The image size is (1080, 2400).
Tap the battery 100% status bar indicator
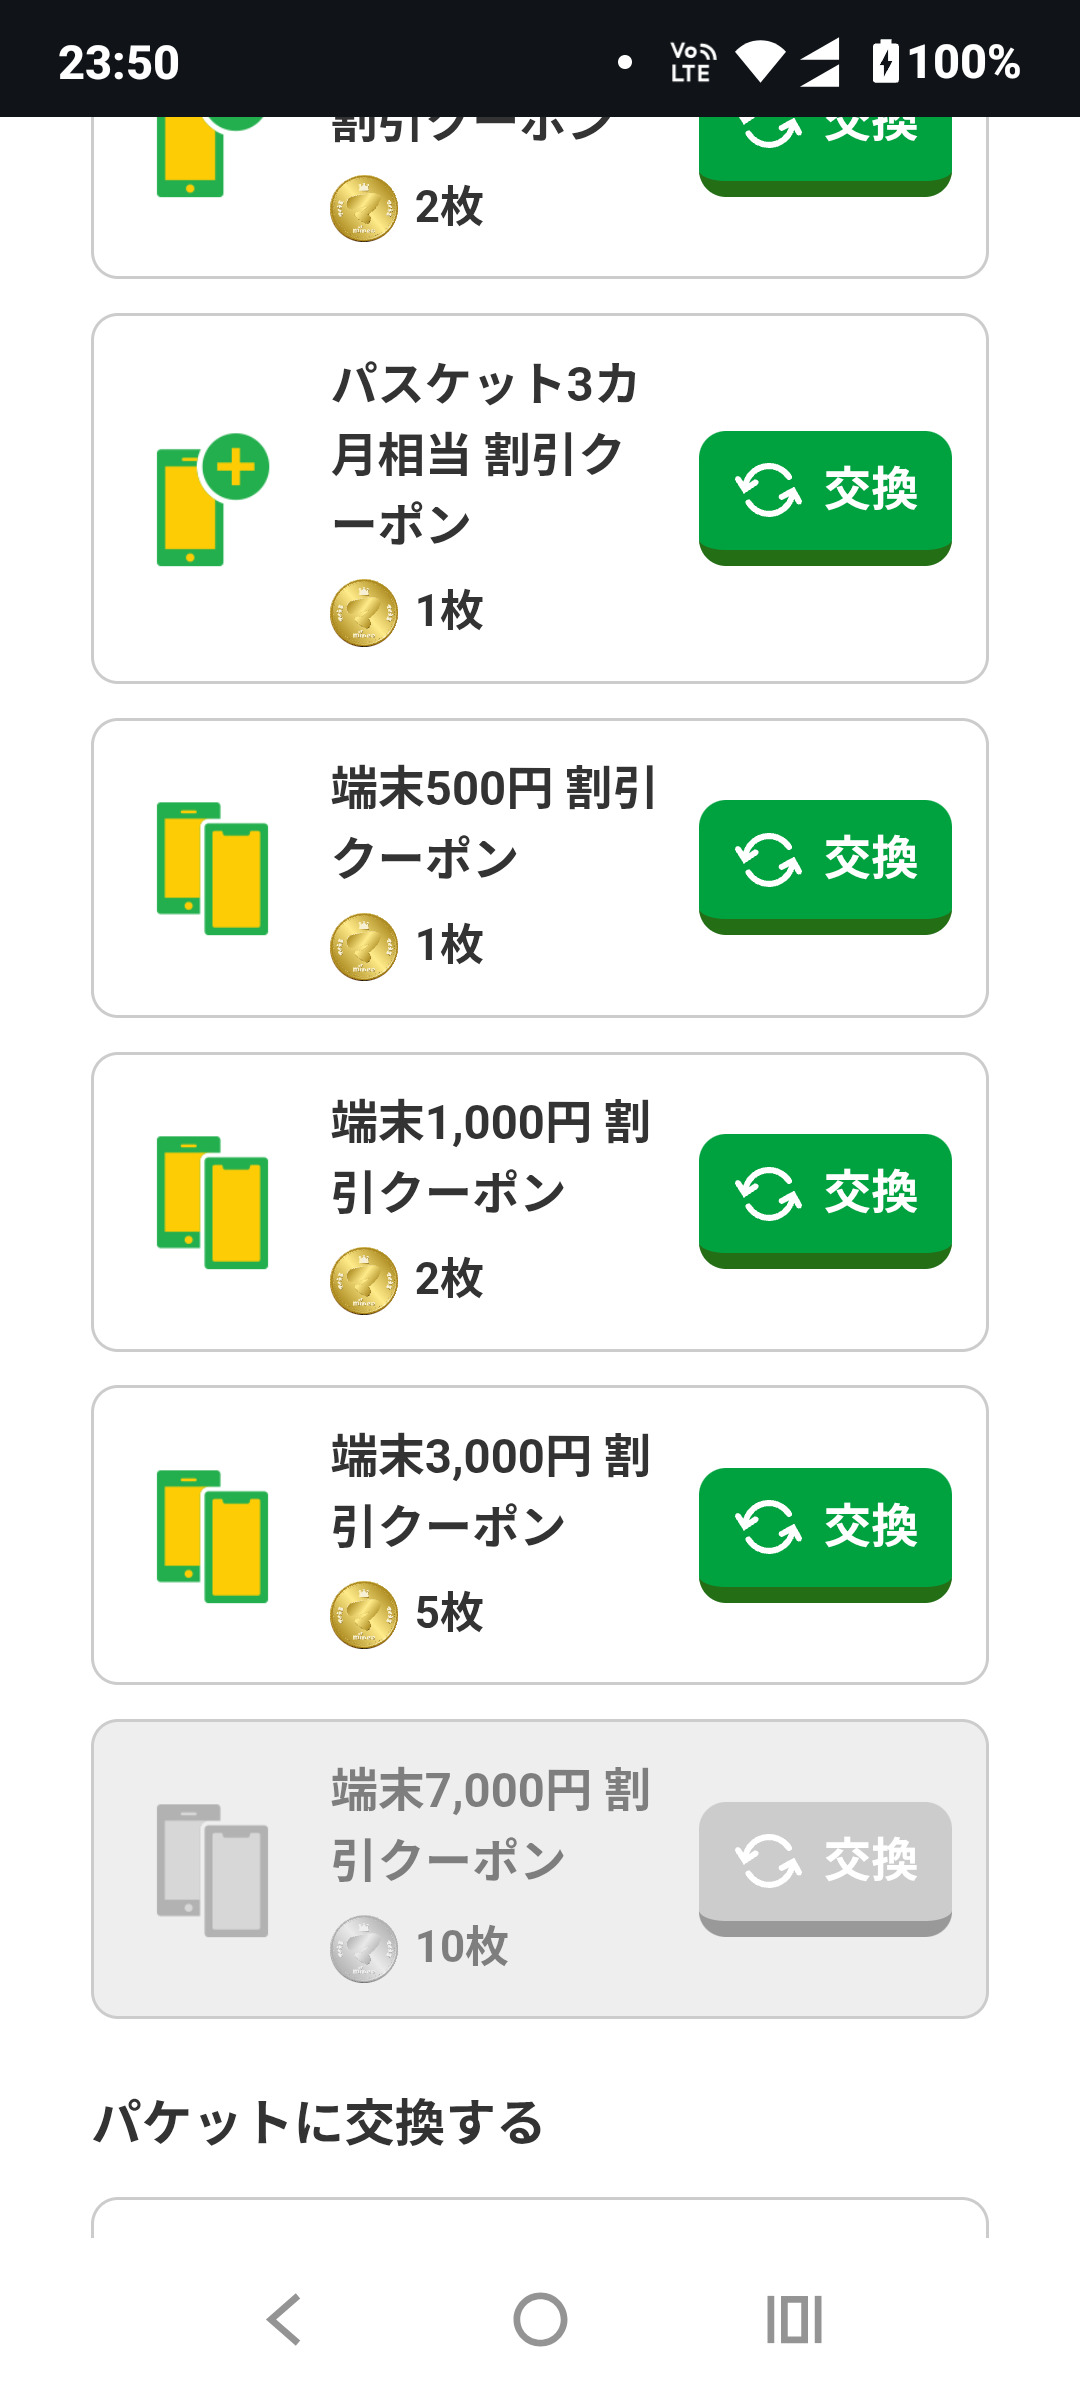pyautogui.click(x=946, y=62)
